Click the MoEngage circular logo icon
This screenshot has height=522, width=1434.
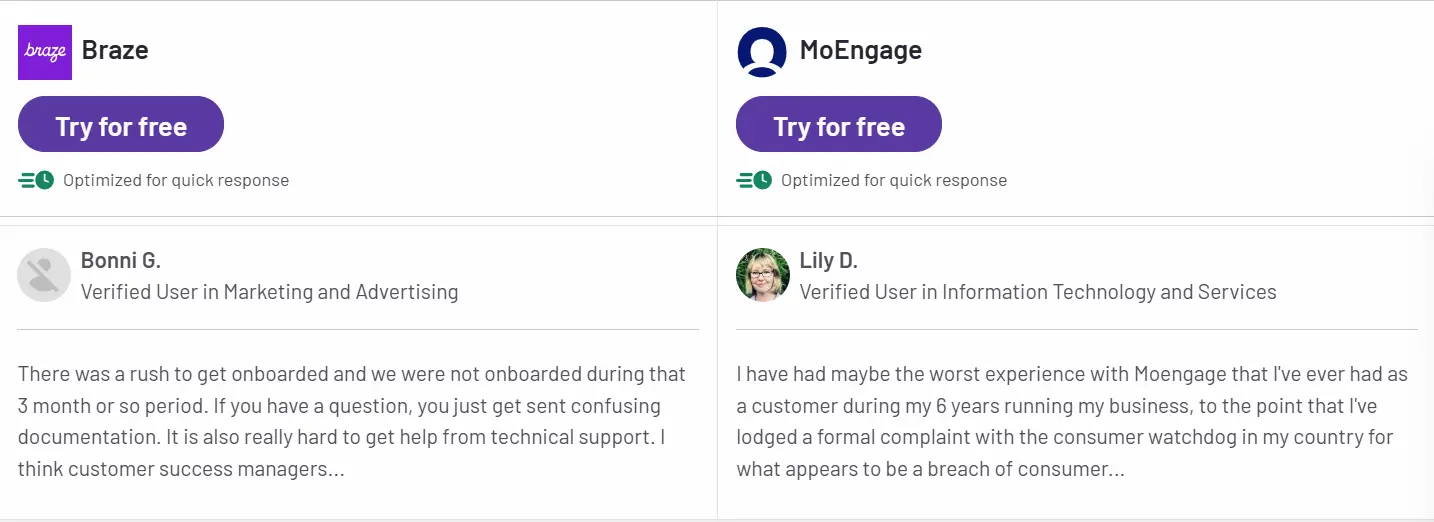762,52
